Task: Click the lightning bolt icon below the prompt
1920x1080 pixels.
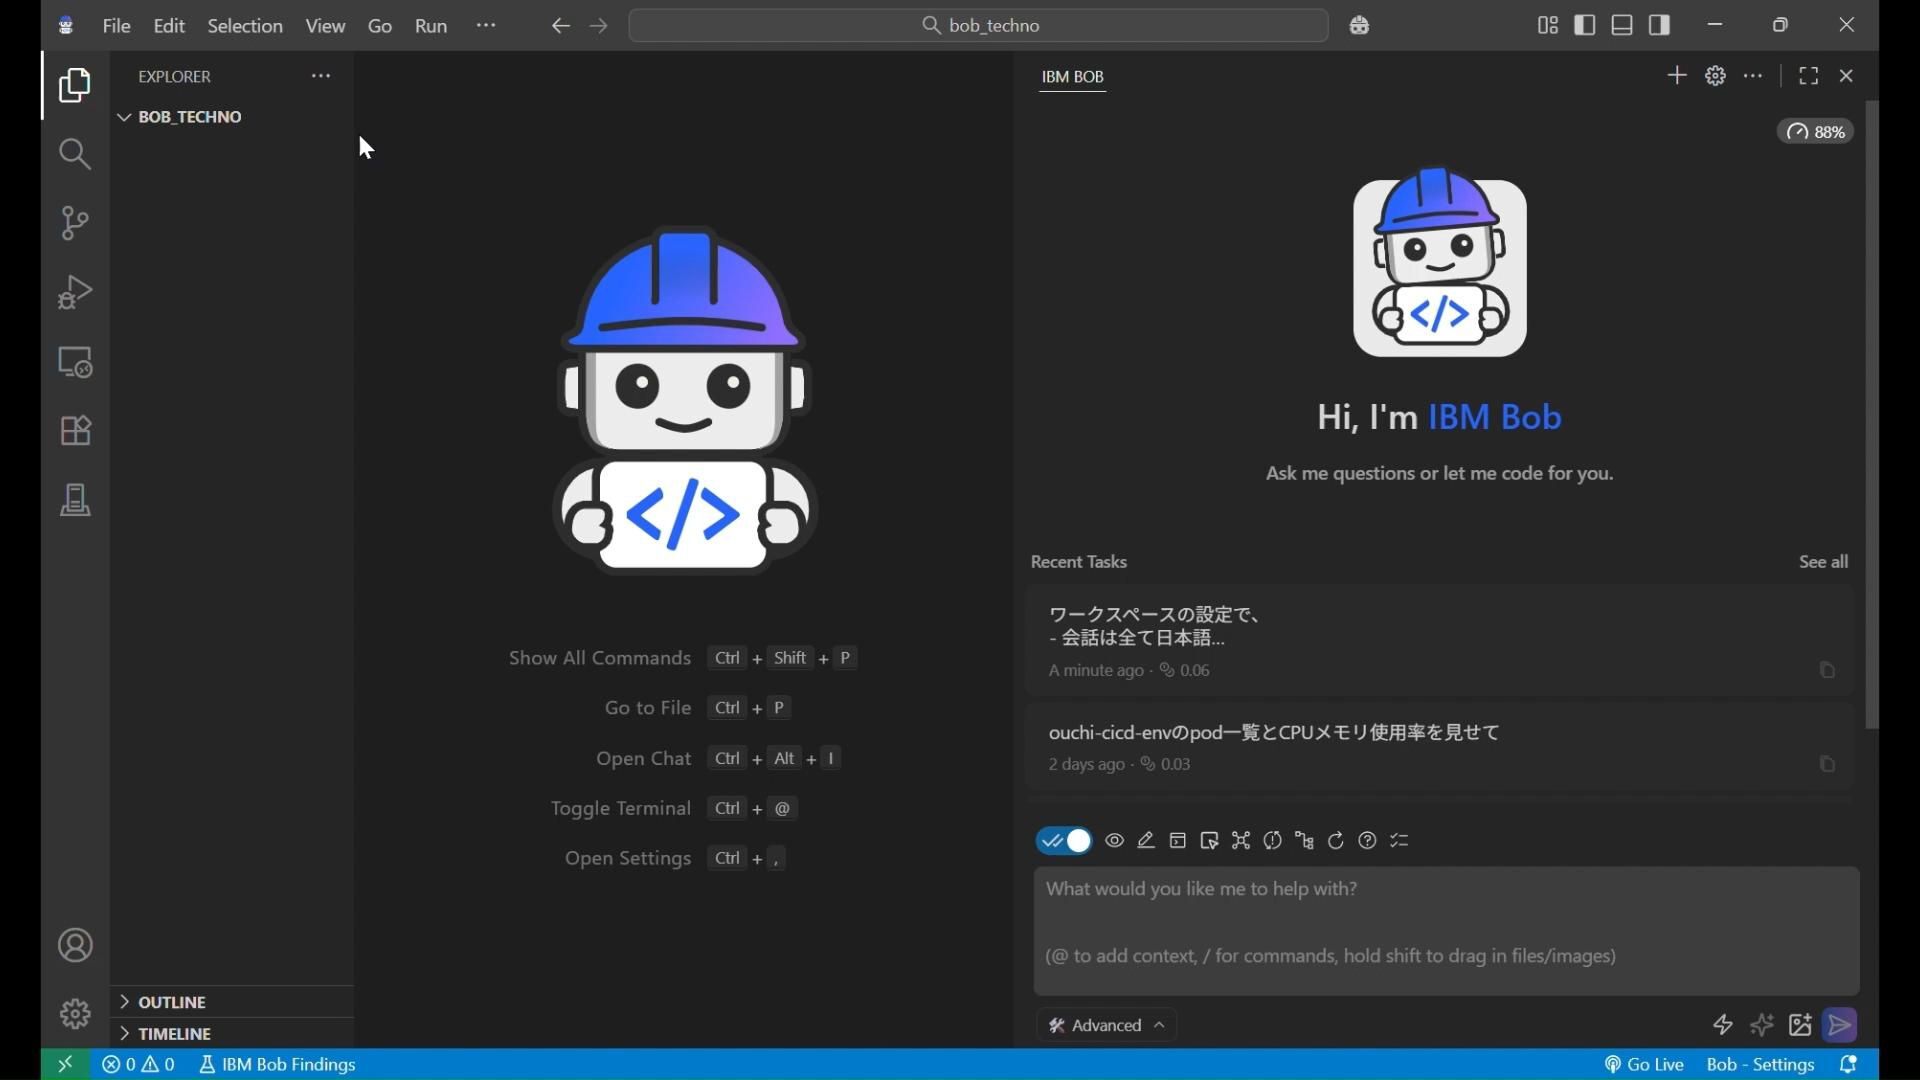Action: coord(1722,1025)
